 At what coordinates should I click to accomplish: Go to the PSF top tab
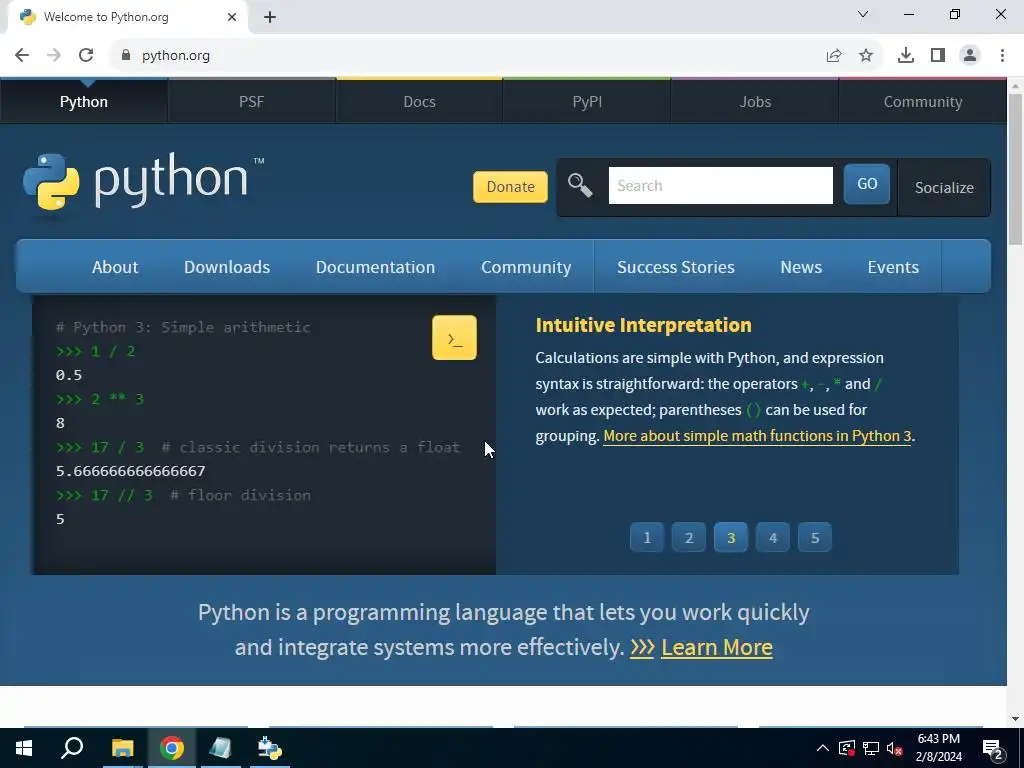pyautogui.click(x=251, y=102)
